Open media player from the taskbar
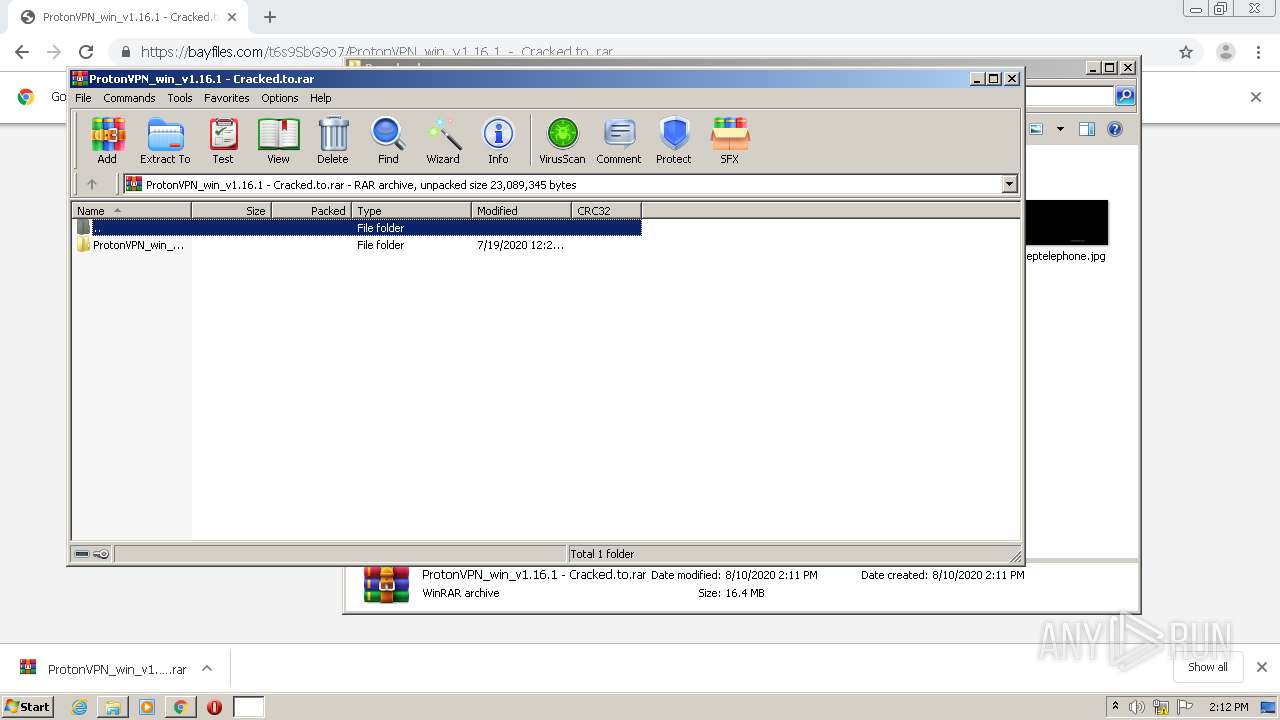1280x720 pixels. pos(147,707)
